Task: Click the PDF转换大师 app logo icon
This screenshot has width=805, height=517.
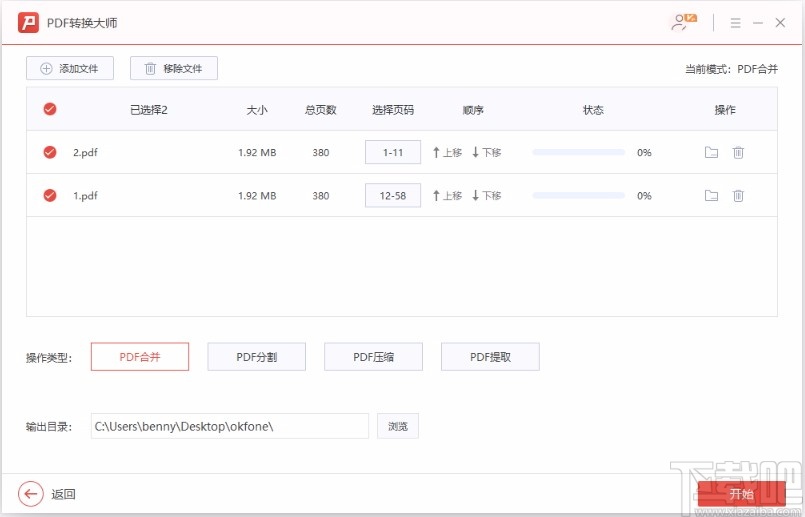Action: [x=28, y=23]
